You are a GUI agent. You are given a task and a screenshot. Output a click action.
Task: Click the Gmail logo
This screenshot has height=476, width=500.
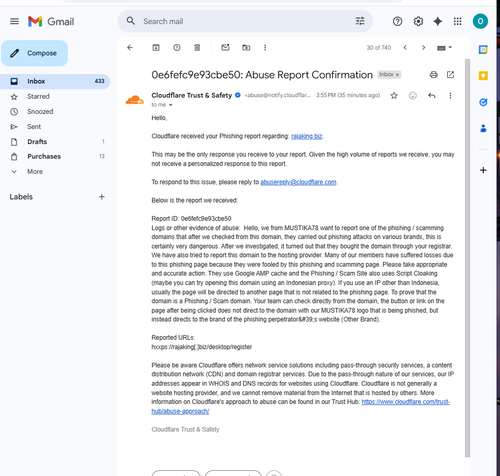(x=51, y=22)
